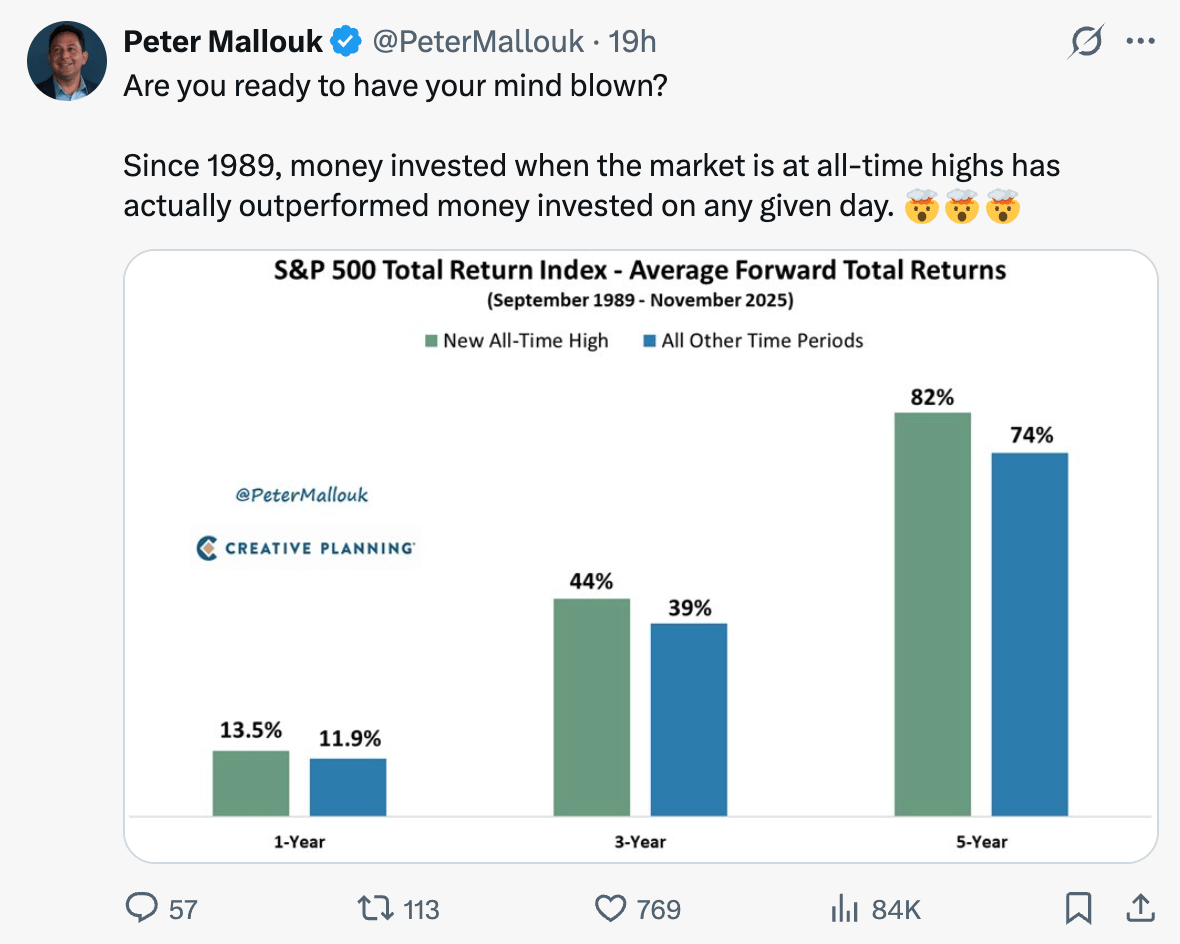
Task: Click the green New All-Time High legend swatch
Action: [431, 341]
